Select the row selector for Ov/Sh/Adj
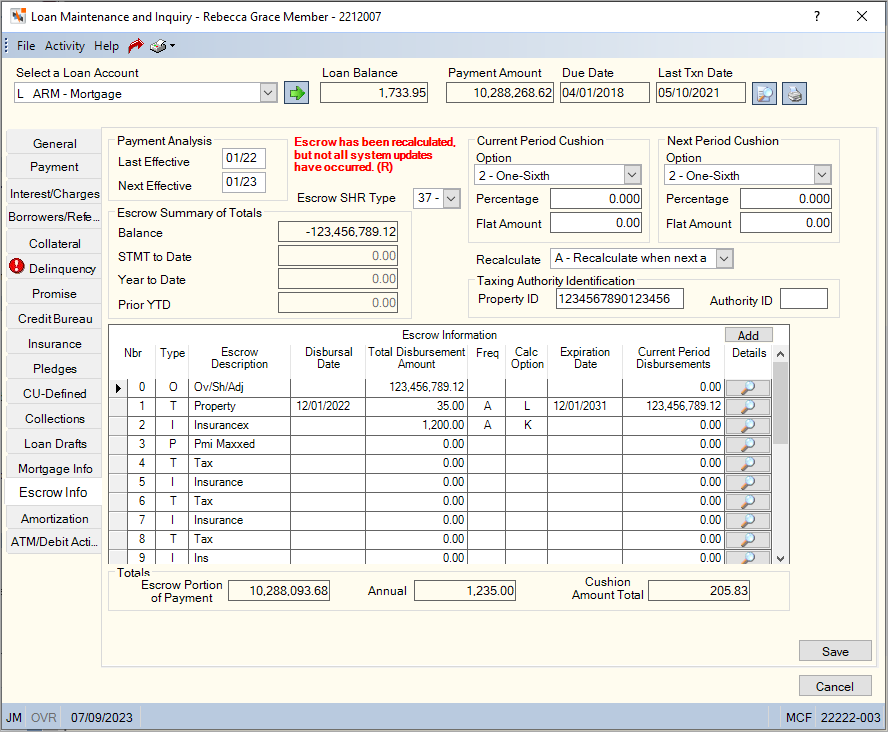 tap(118, 388)
